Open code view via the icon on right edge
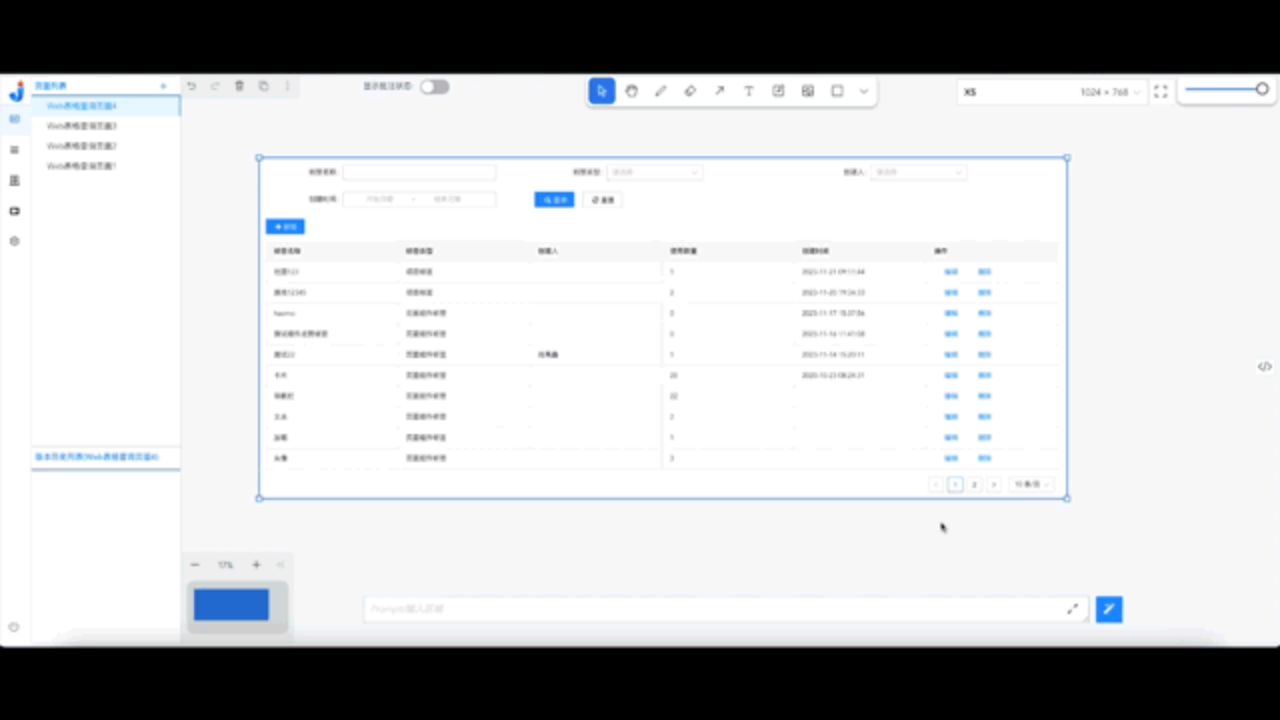Screen dimensions: 1280x720 click(1264, 366)
